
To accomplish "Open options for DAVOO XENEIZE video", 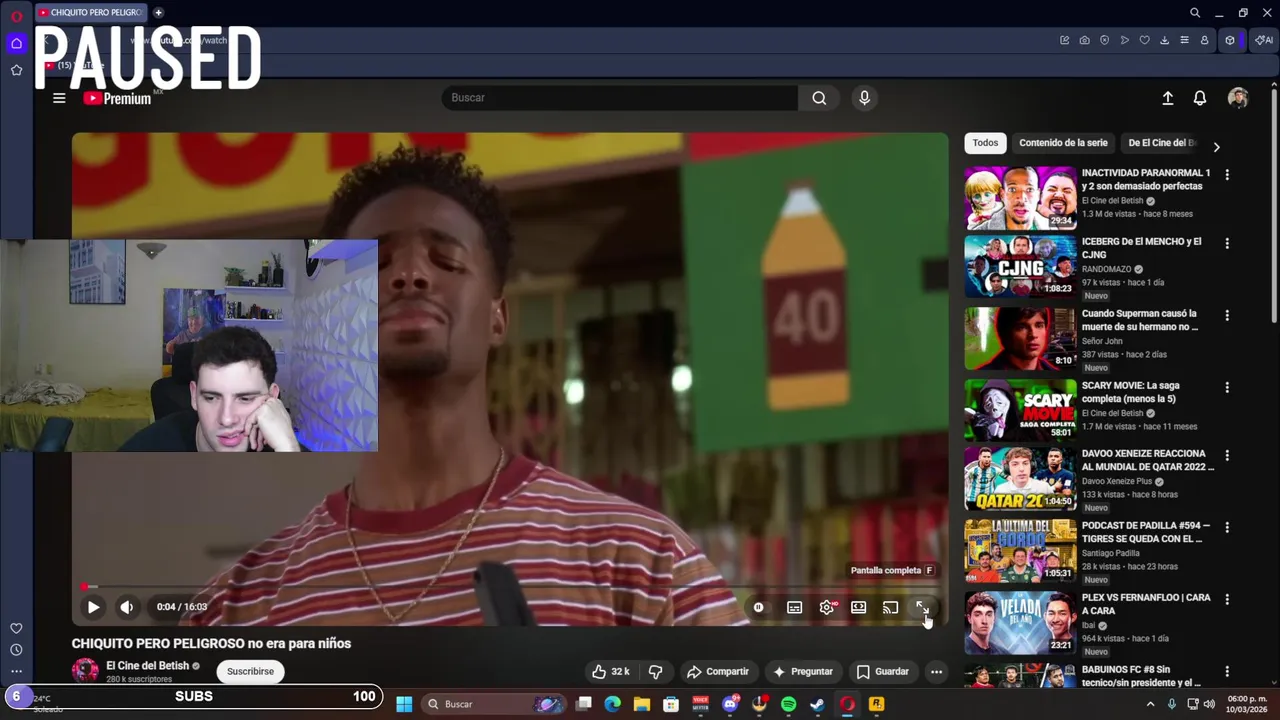I will click(x=1227, y=455).
